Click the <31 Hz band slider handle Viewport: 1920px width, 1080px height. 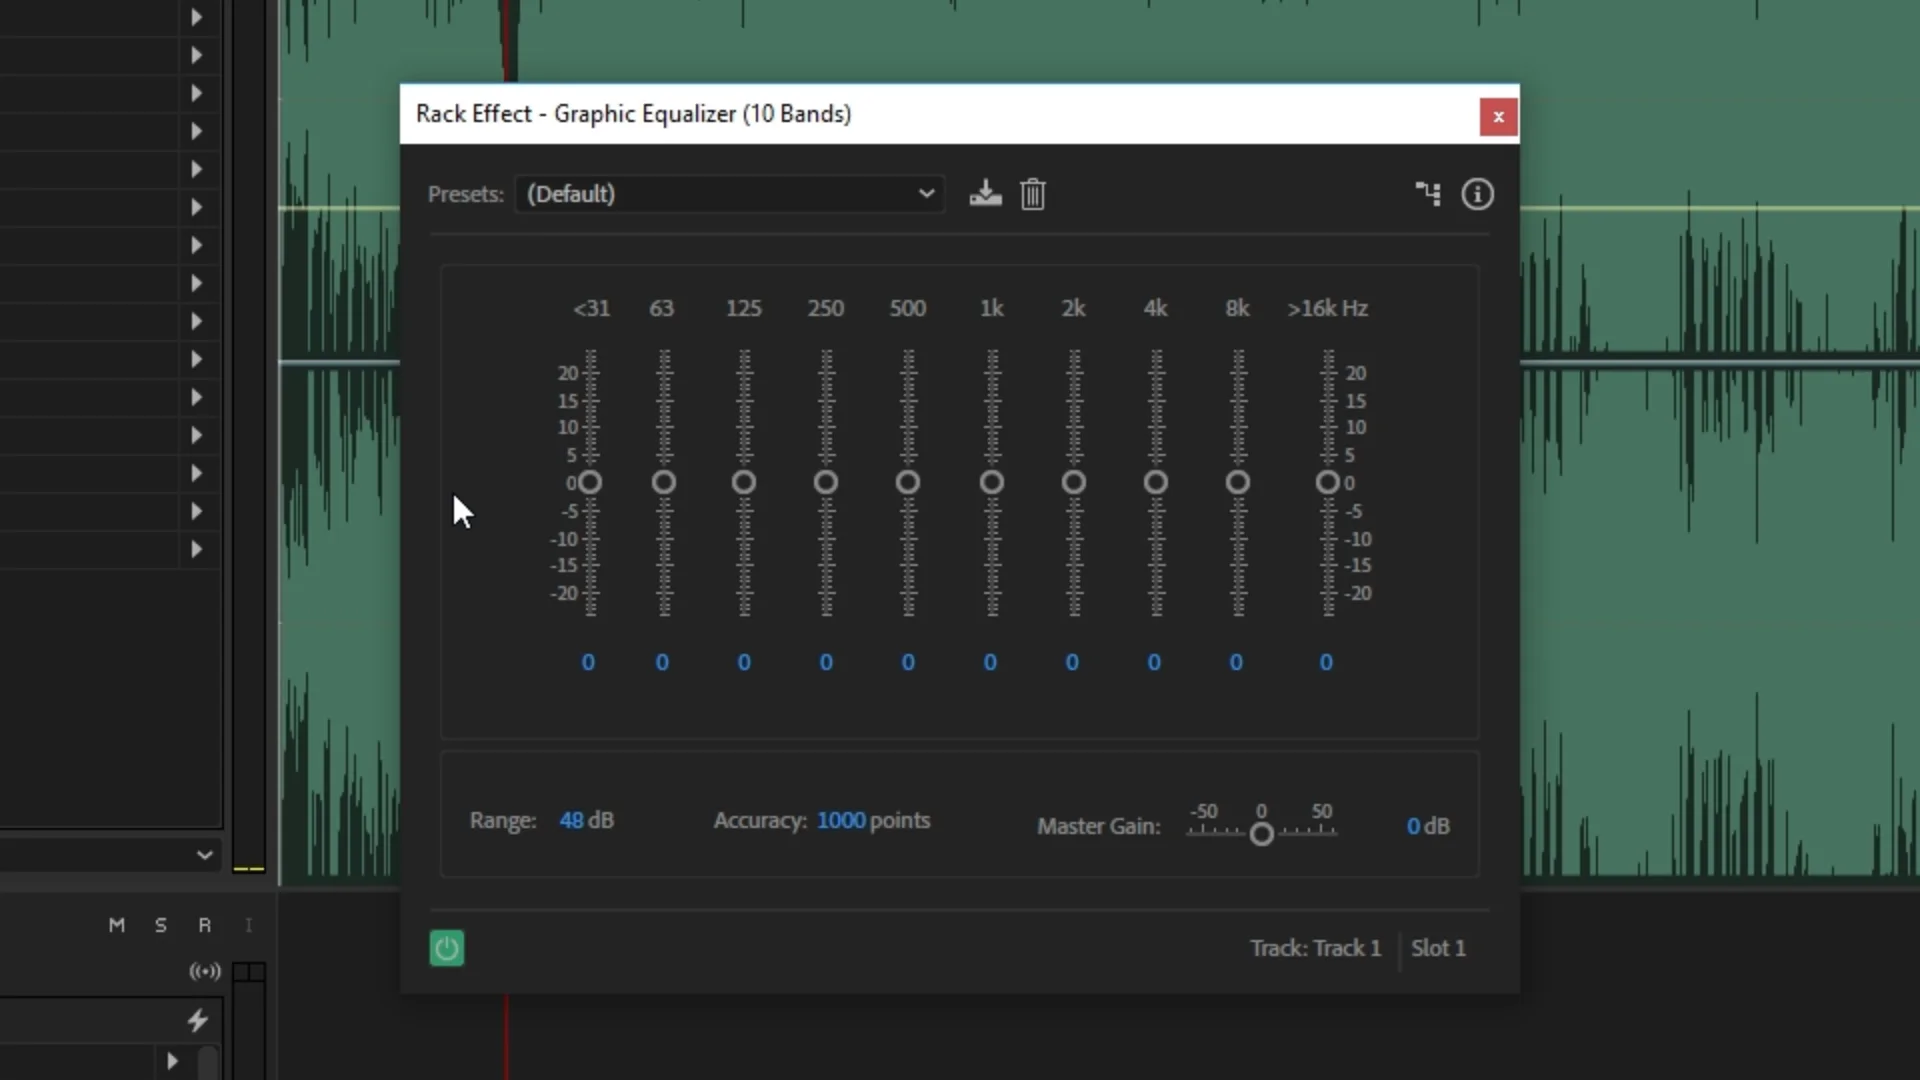(x=590, y=483)
